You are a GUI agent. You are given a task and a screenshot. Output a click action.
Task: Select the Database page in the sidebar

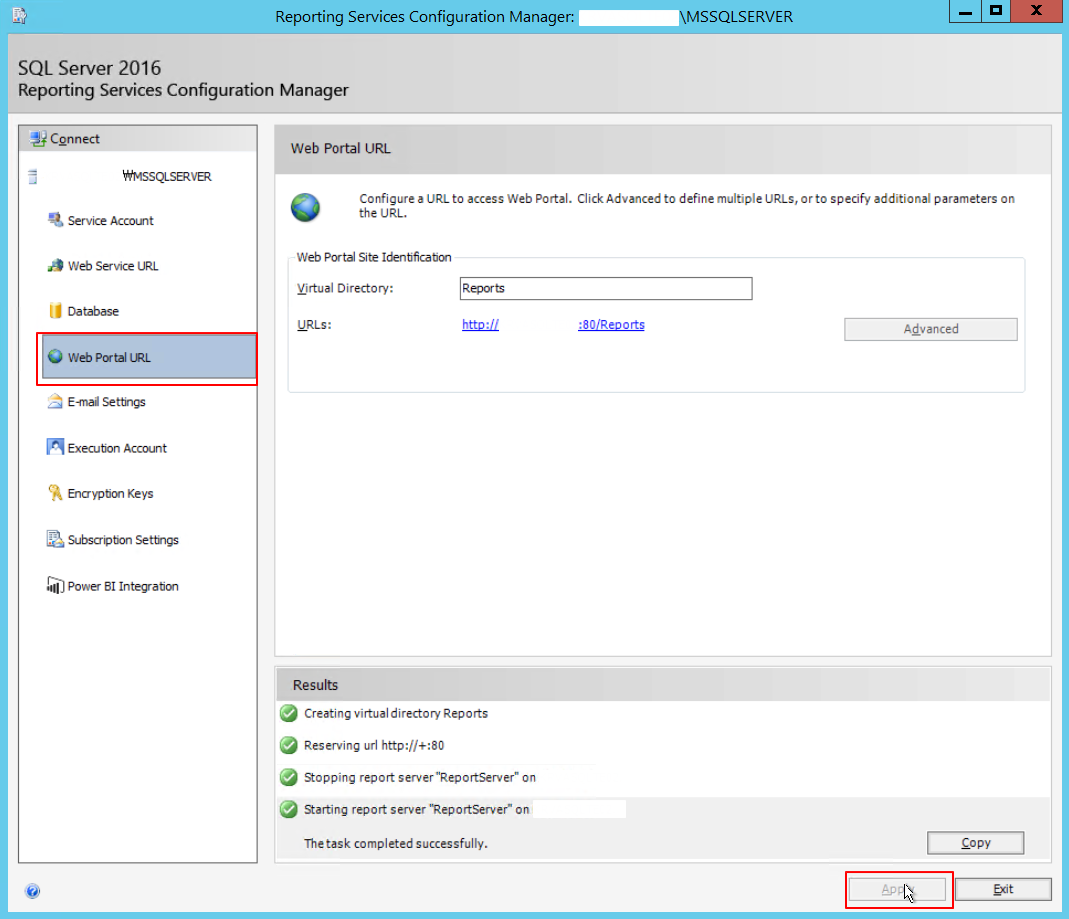pos(93,312)
